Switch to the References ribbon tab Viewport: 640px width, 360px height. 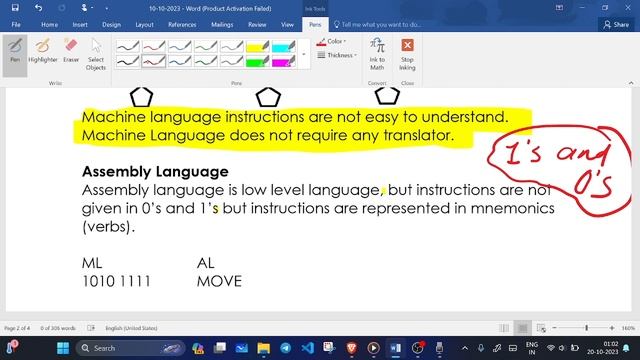click(182, 24)
